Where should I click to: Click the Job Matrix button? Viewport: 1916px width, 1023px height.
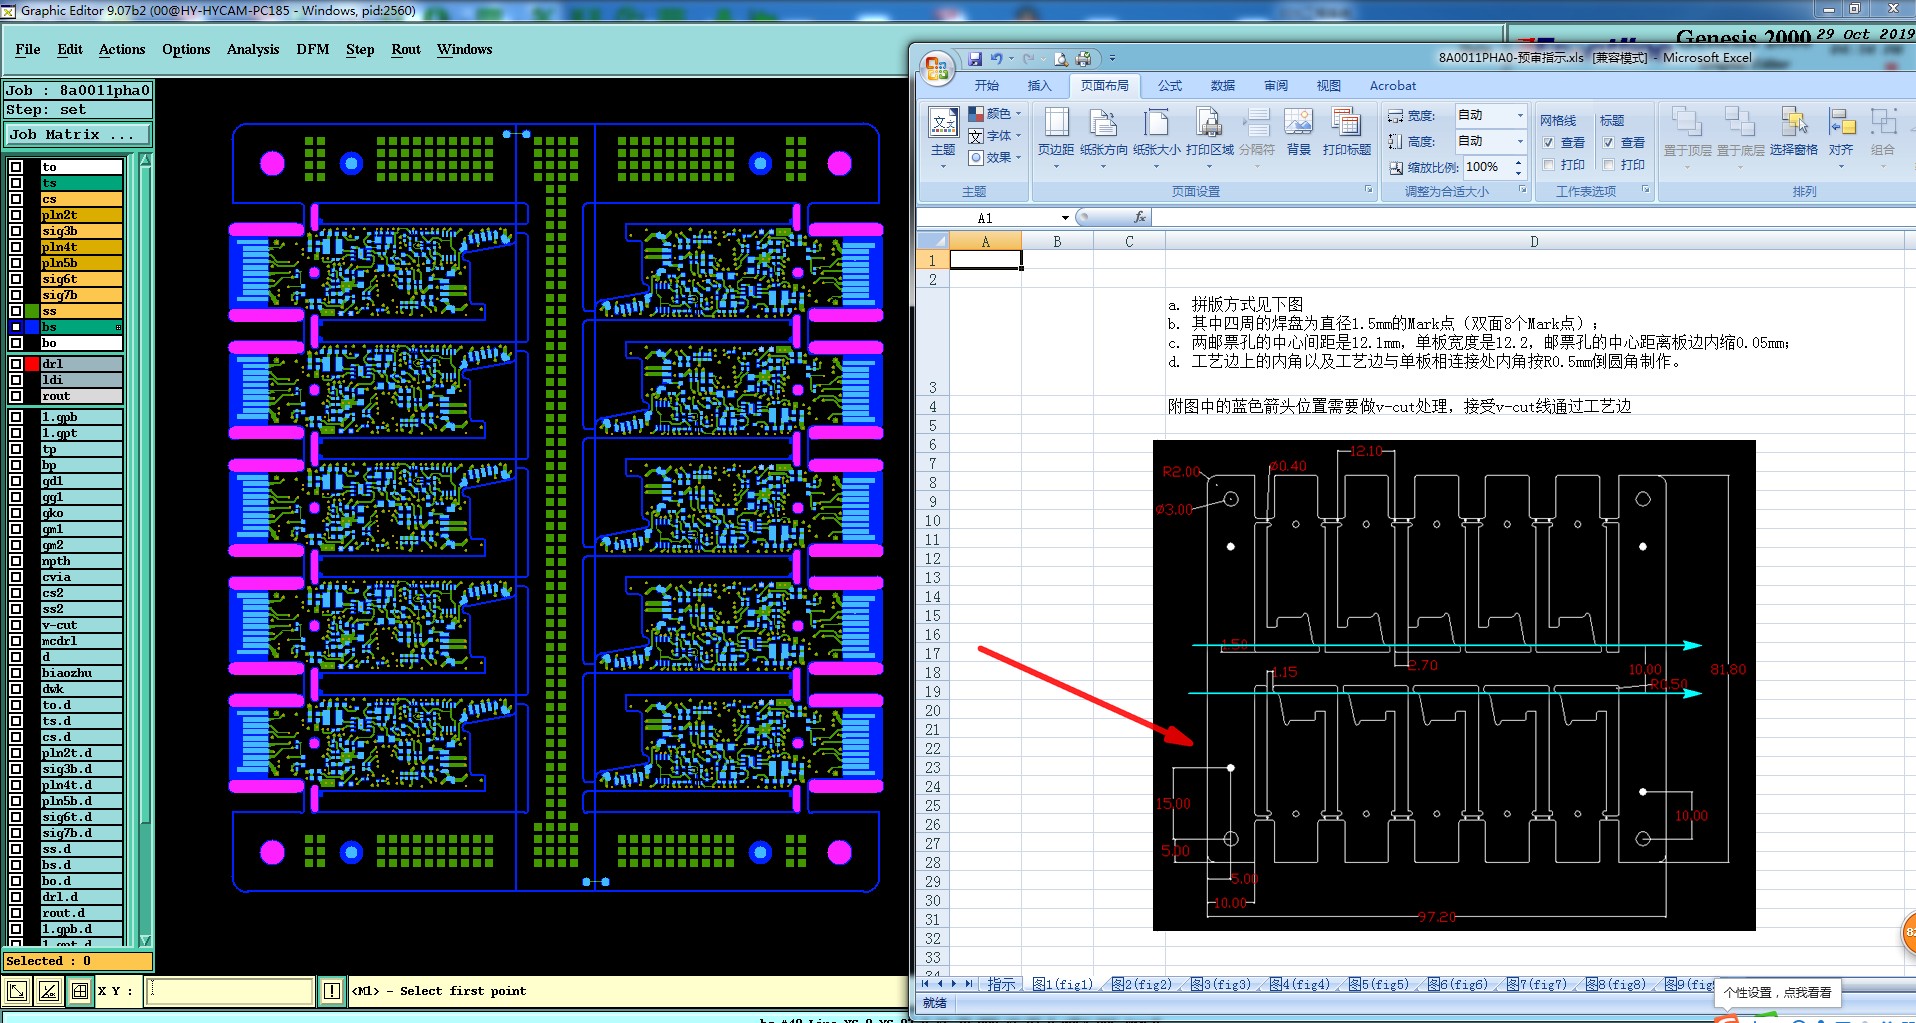coord(79,134)
